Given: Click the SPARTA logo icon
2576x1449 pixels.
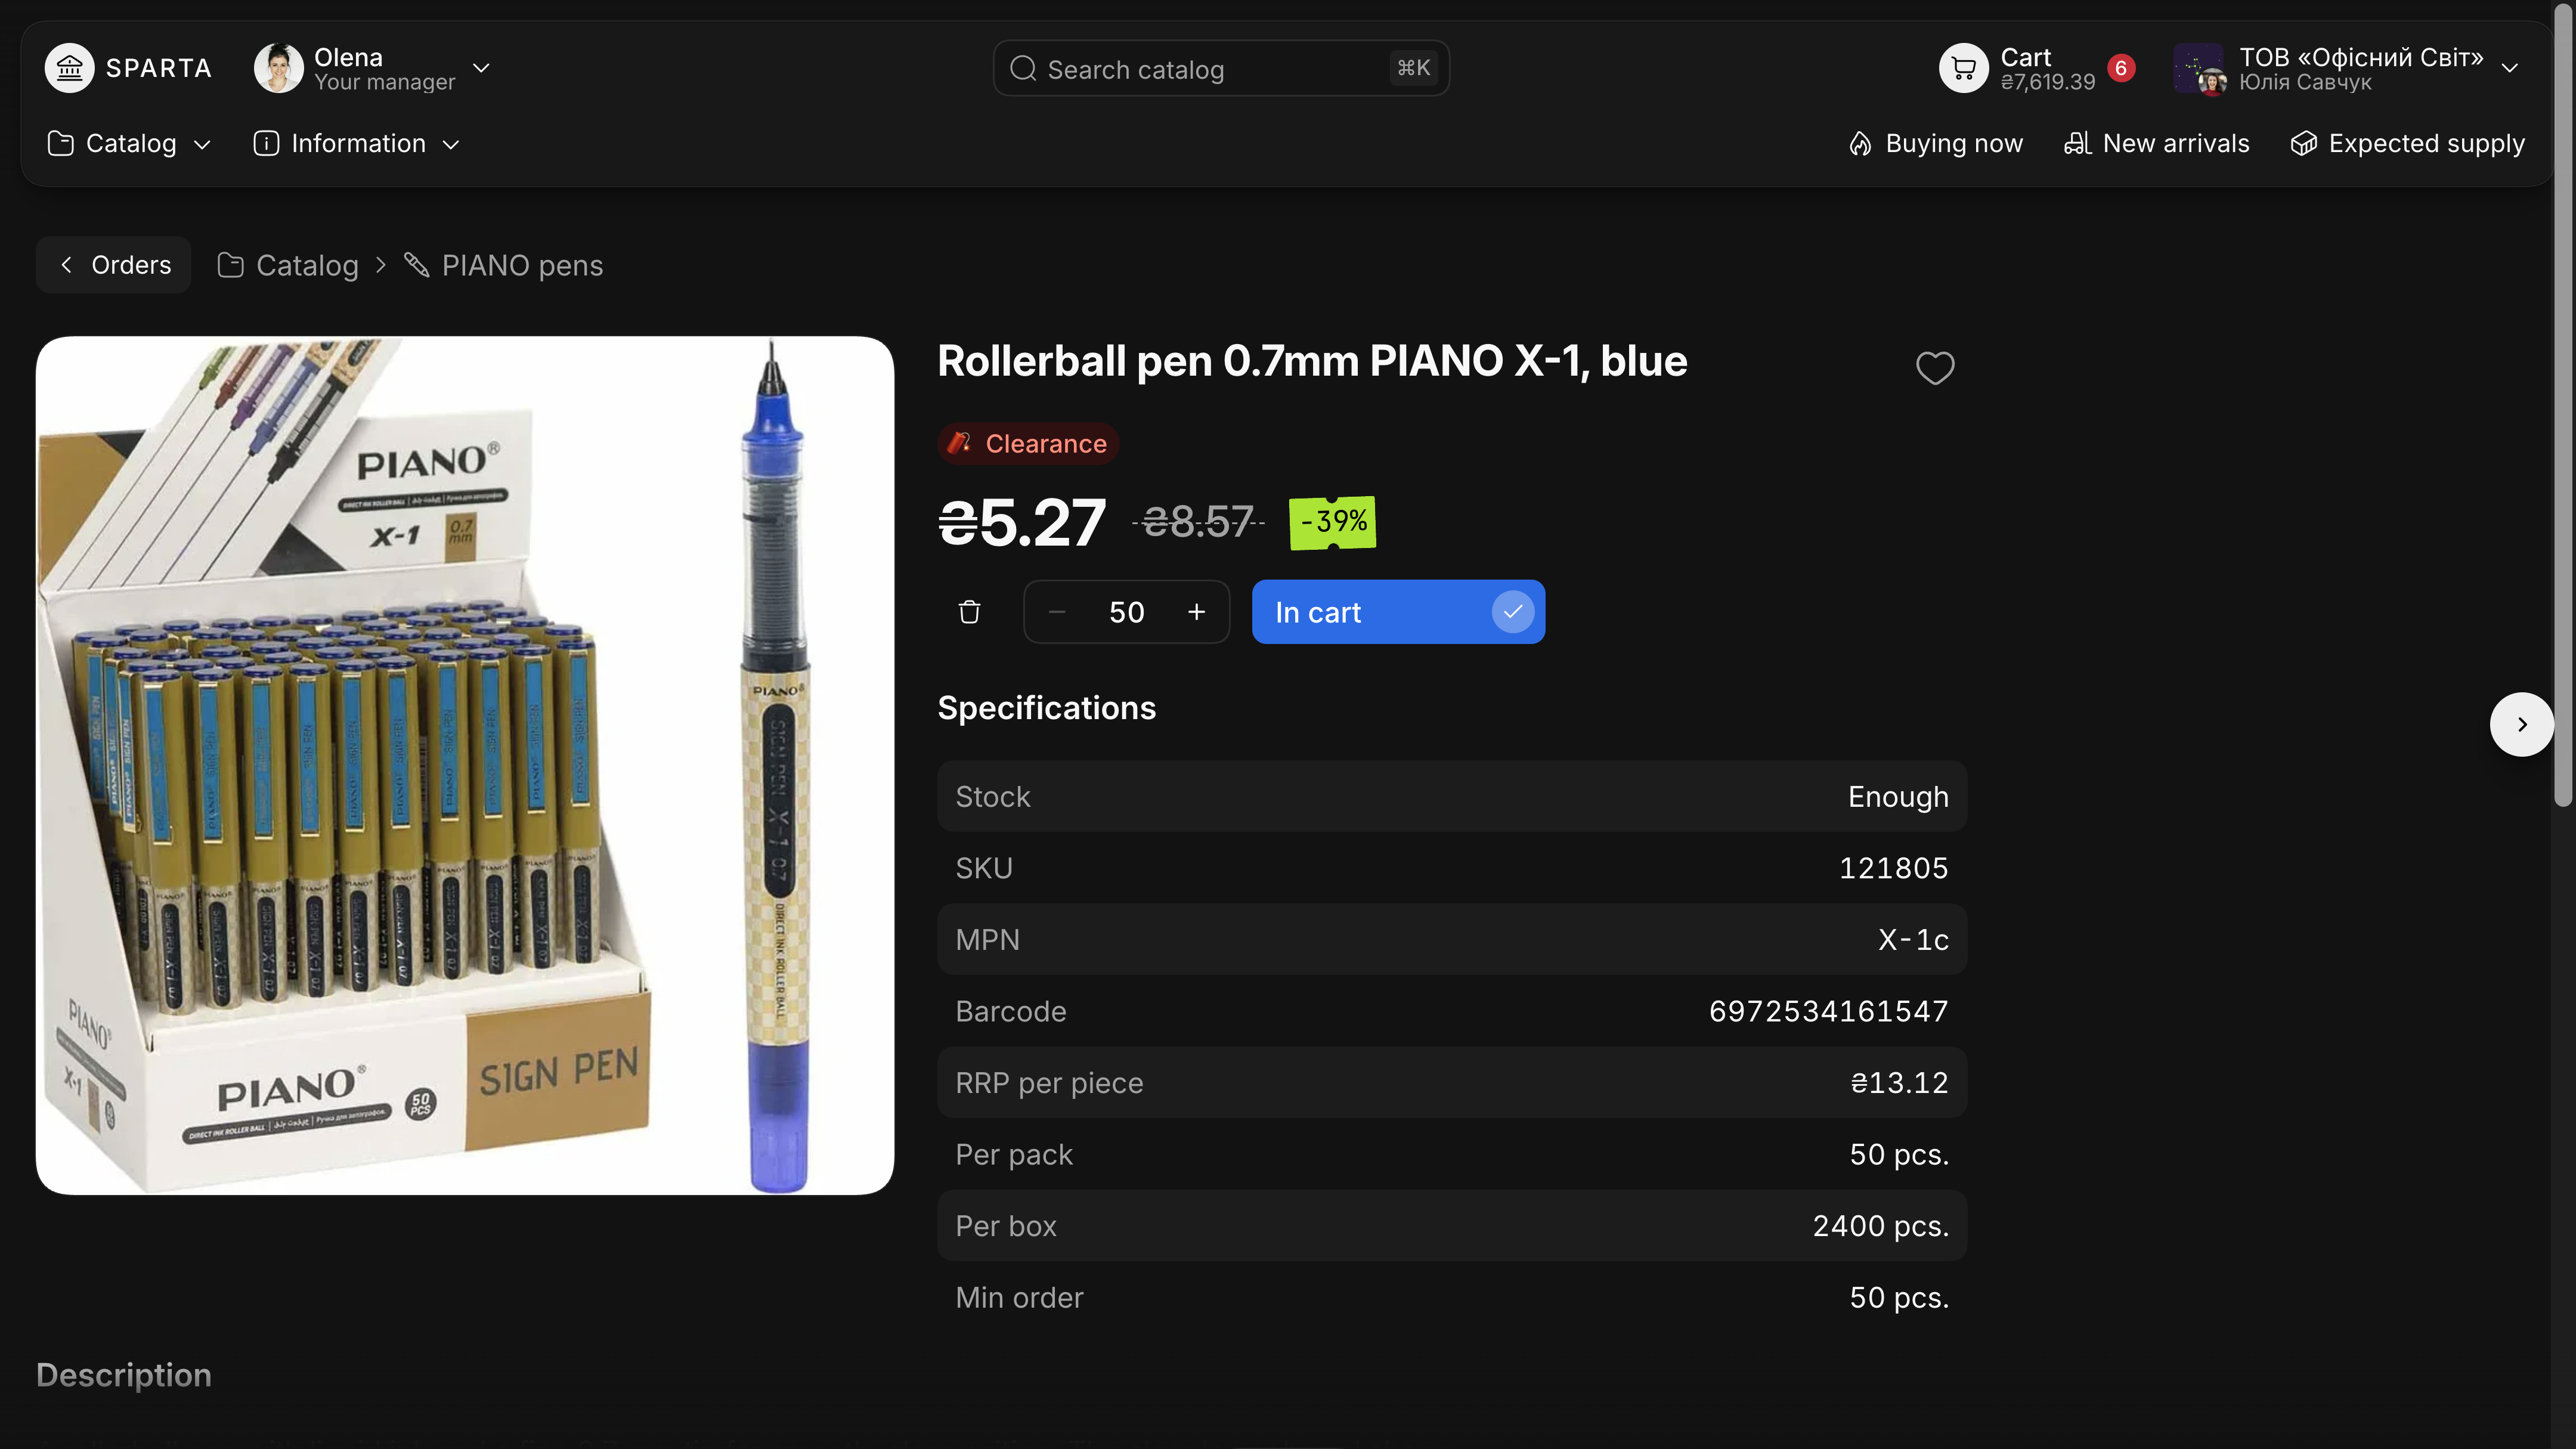Looking at the screenshot, I should click(69, 68).
